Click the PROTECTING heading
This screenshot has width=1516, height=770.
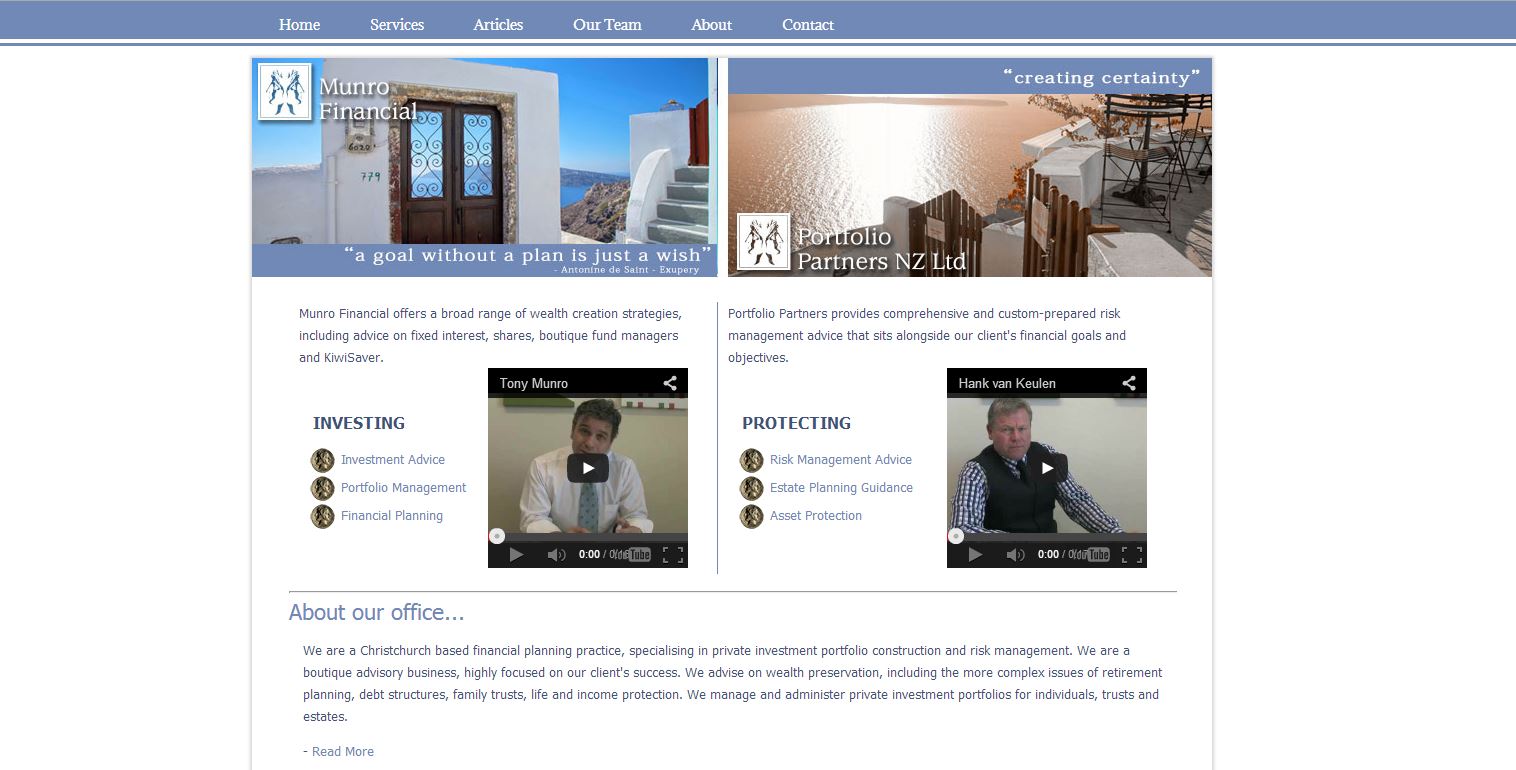pos(797,423)
